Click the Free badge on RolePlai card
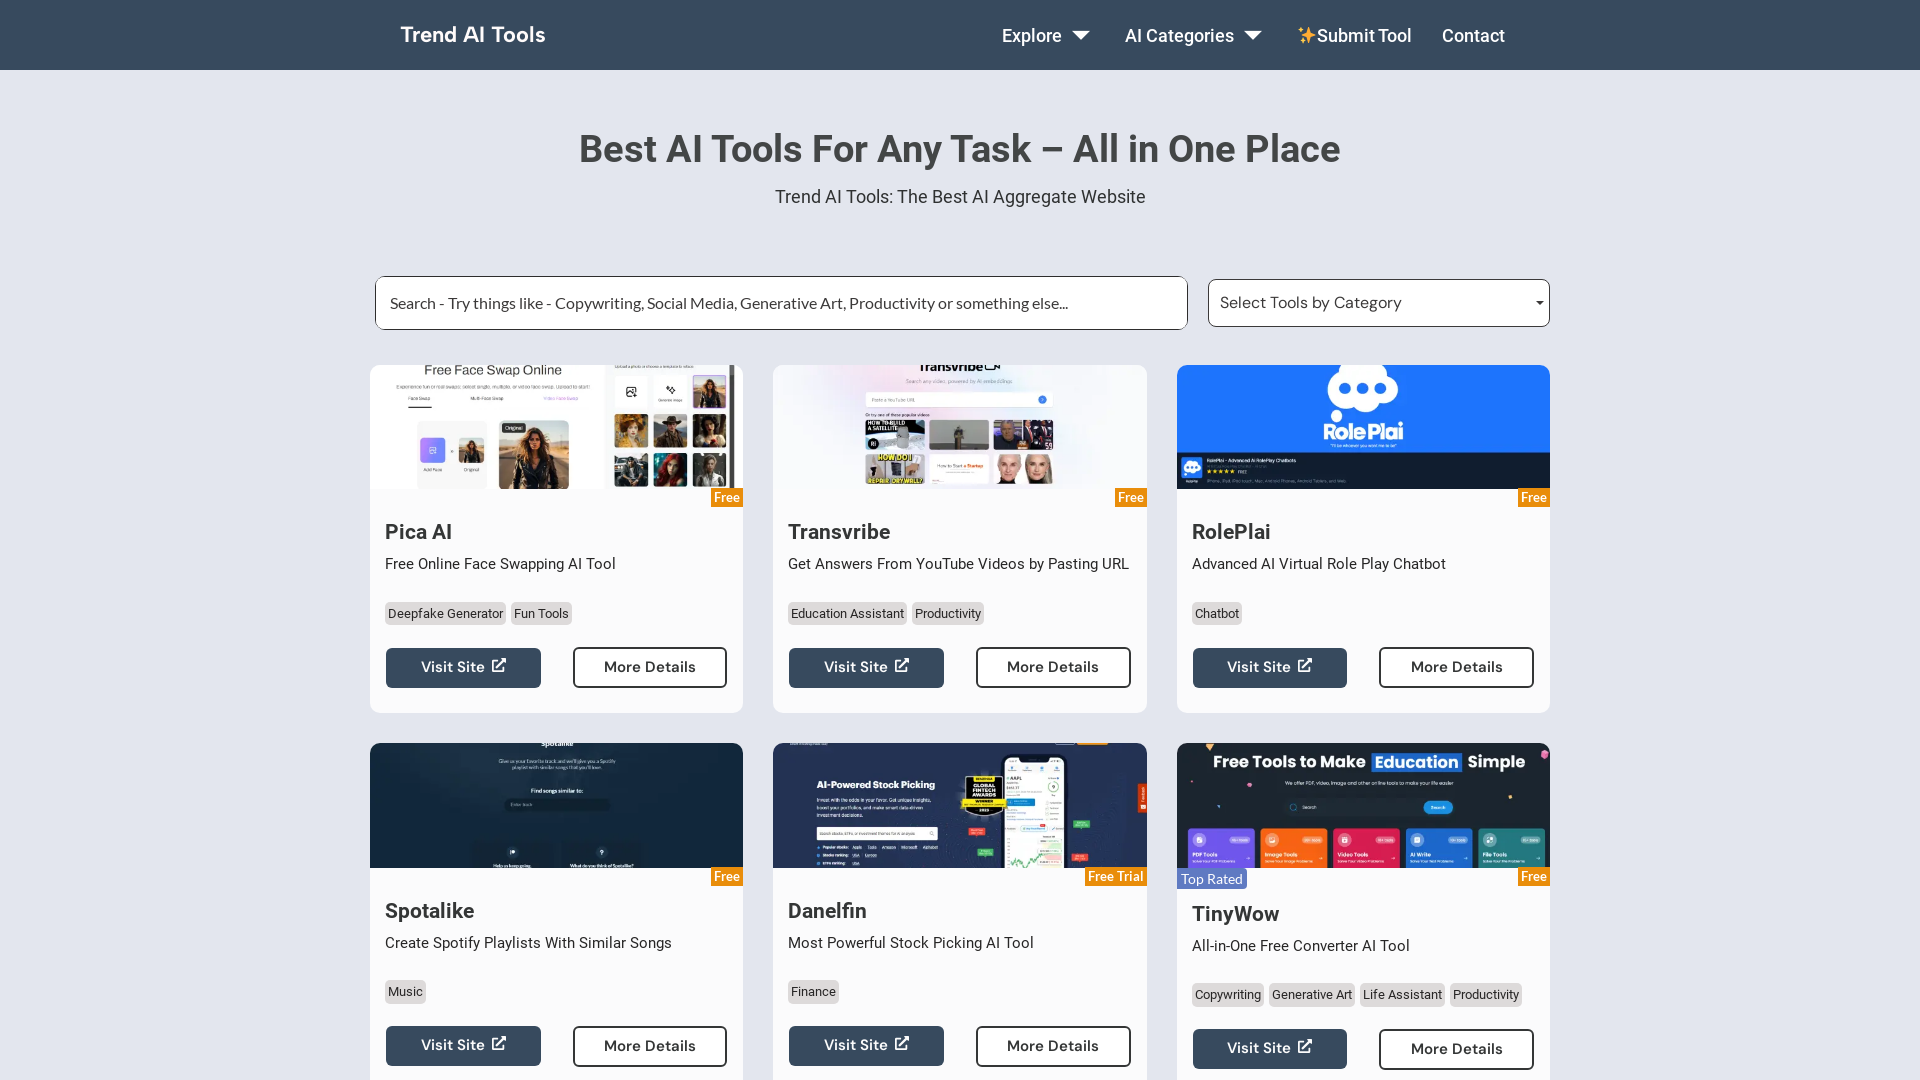Viewport: 1920px width, 1080px height. (1534, 498)
